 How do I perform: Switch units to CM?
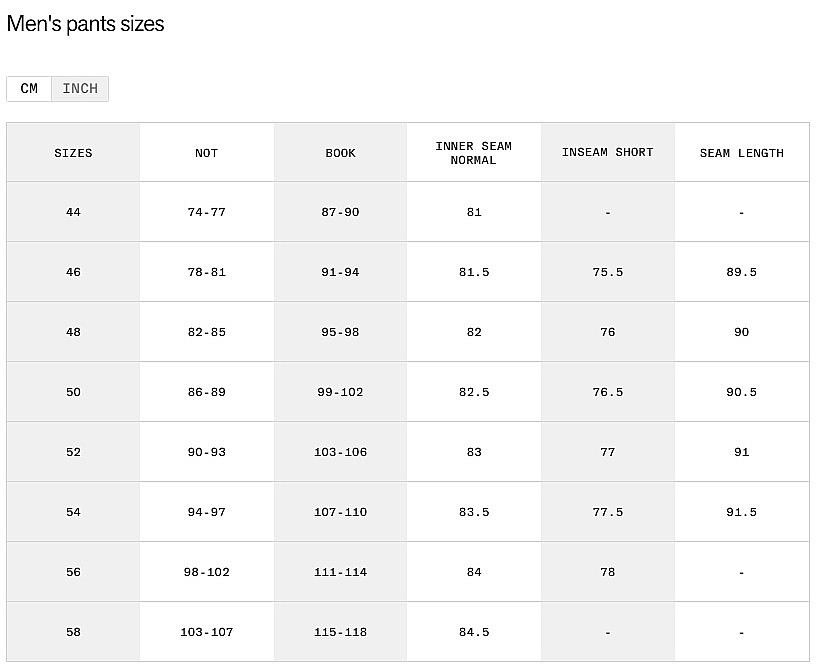(x=29, y=89)
